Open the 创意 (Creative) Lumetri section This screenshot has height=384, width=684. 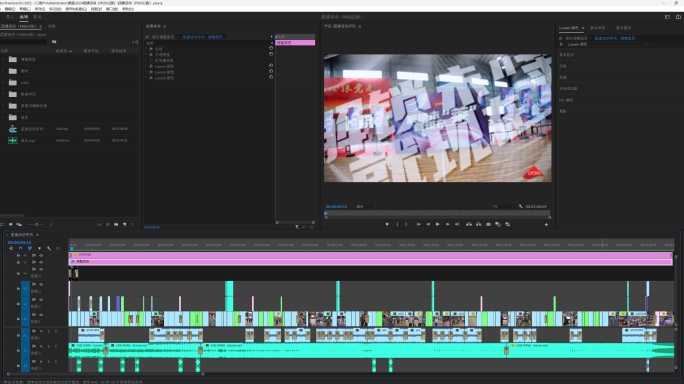[563, 66]
